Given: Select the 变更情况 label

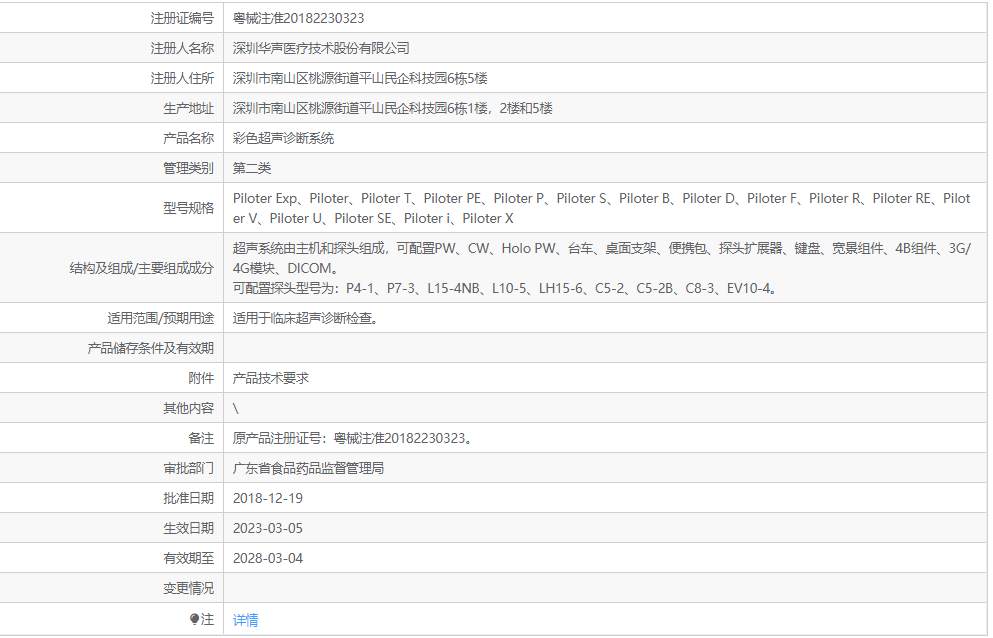Looking at the screenshot, I should (189, 589).
